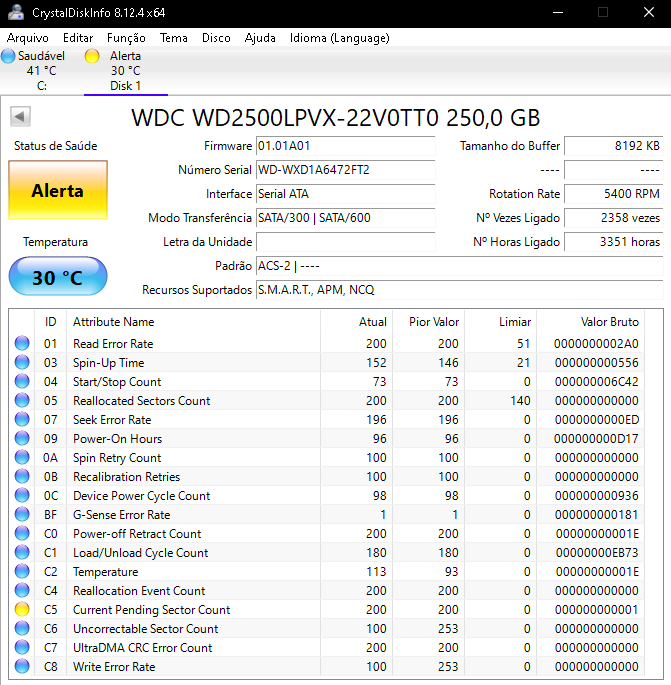The width and height of the screenshot is (671, 685).
Task: Click the 30 °C temperature button
Action: point(58,276)
